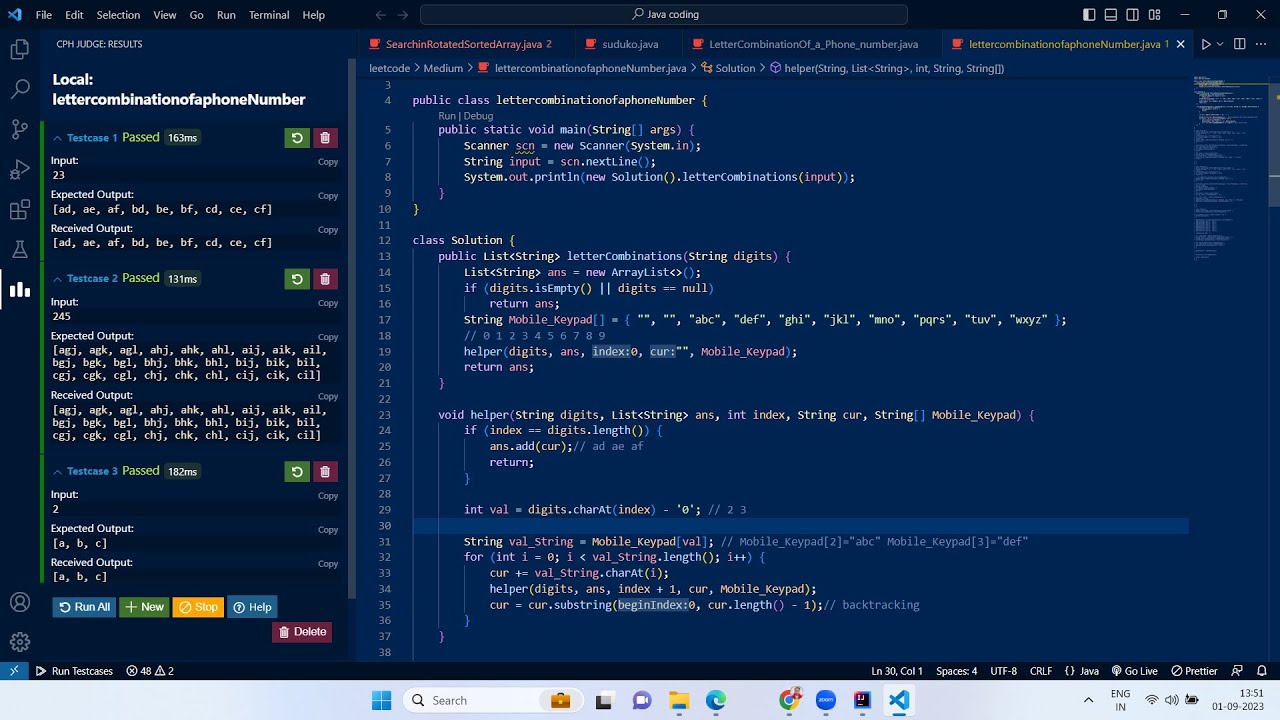Image resolution: width=1280 pixels, height=720 pixels.
Task: Click remote window icon in status bar
Action: pyautogui.click(x=14, y=671)
